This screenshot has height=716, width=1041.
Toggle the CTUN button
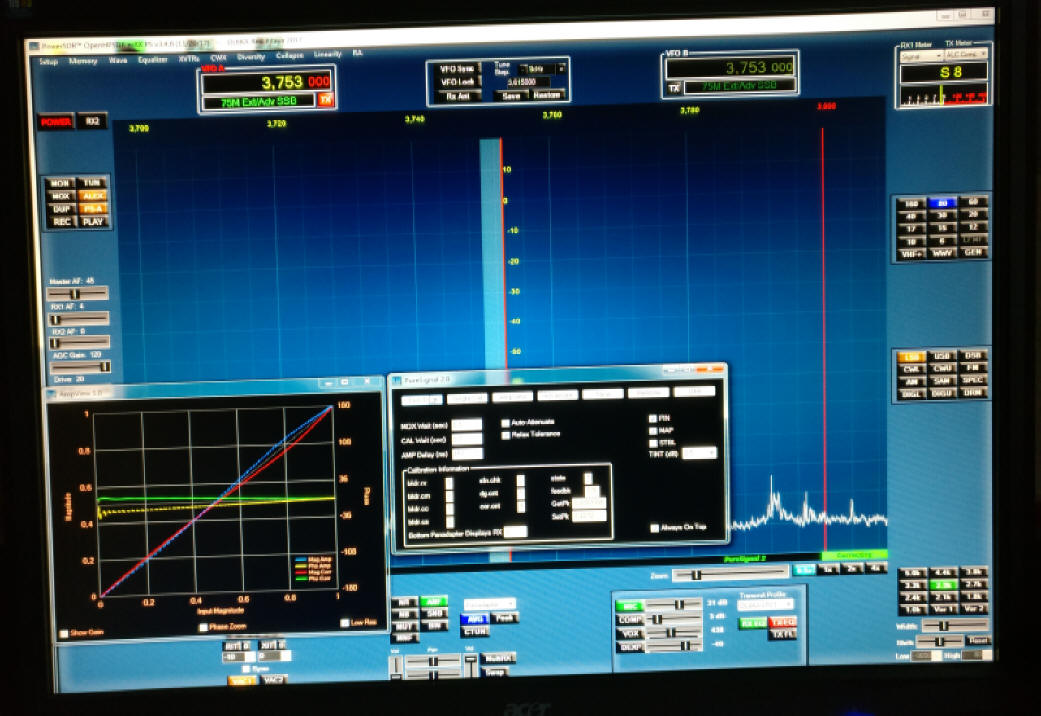tap(475, 632)
